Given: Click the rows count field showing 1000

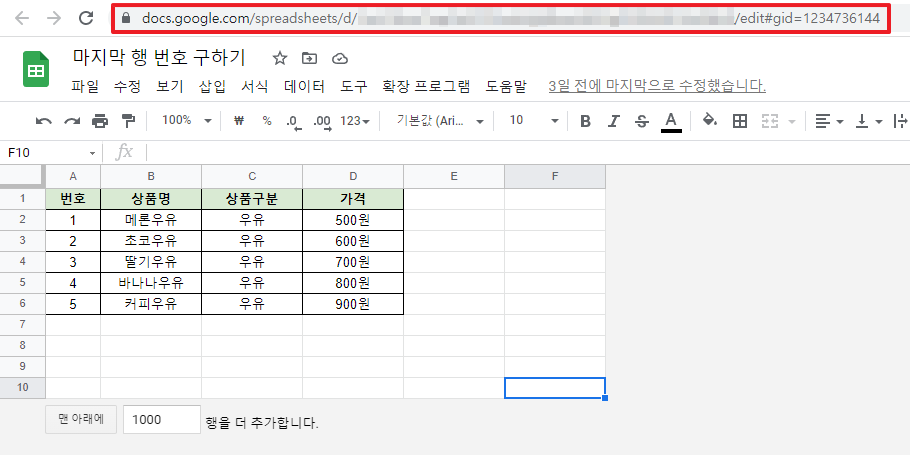Looking at the screenshot, I should [x=162, y=420].
